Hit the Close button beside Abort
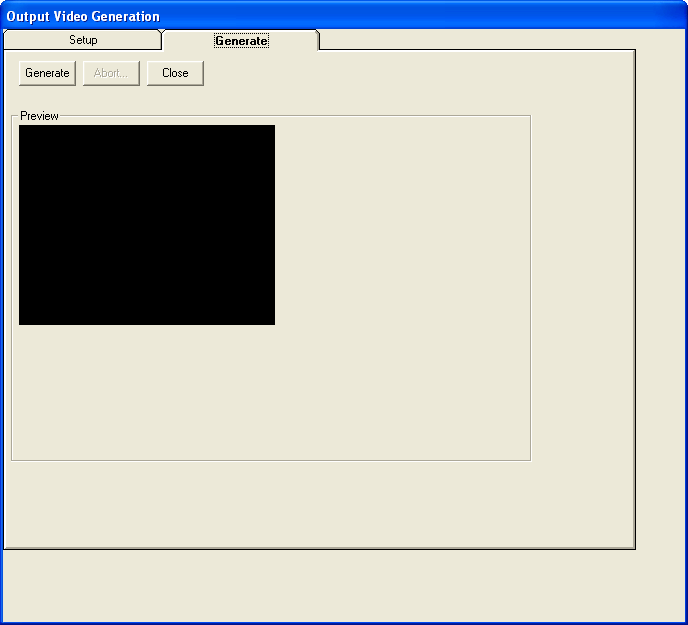The image size is (688, 625). click(175, 73)
